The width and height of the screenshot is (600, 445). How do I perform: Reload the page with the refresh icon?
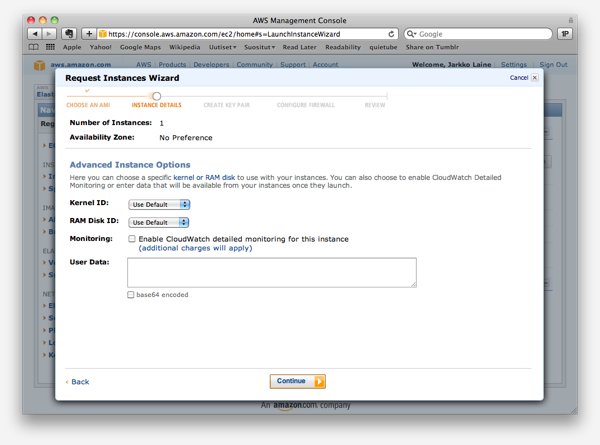click(390, 33)
